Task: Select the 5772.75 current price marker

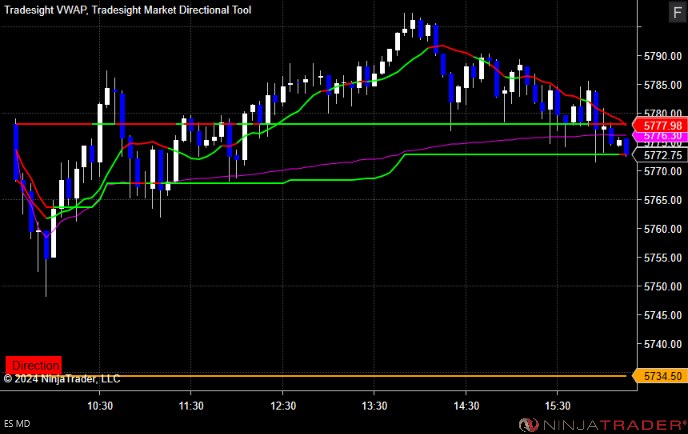Action: 660,155
